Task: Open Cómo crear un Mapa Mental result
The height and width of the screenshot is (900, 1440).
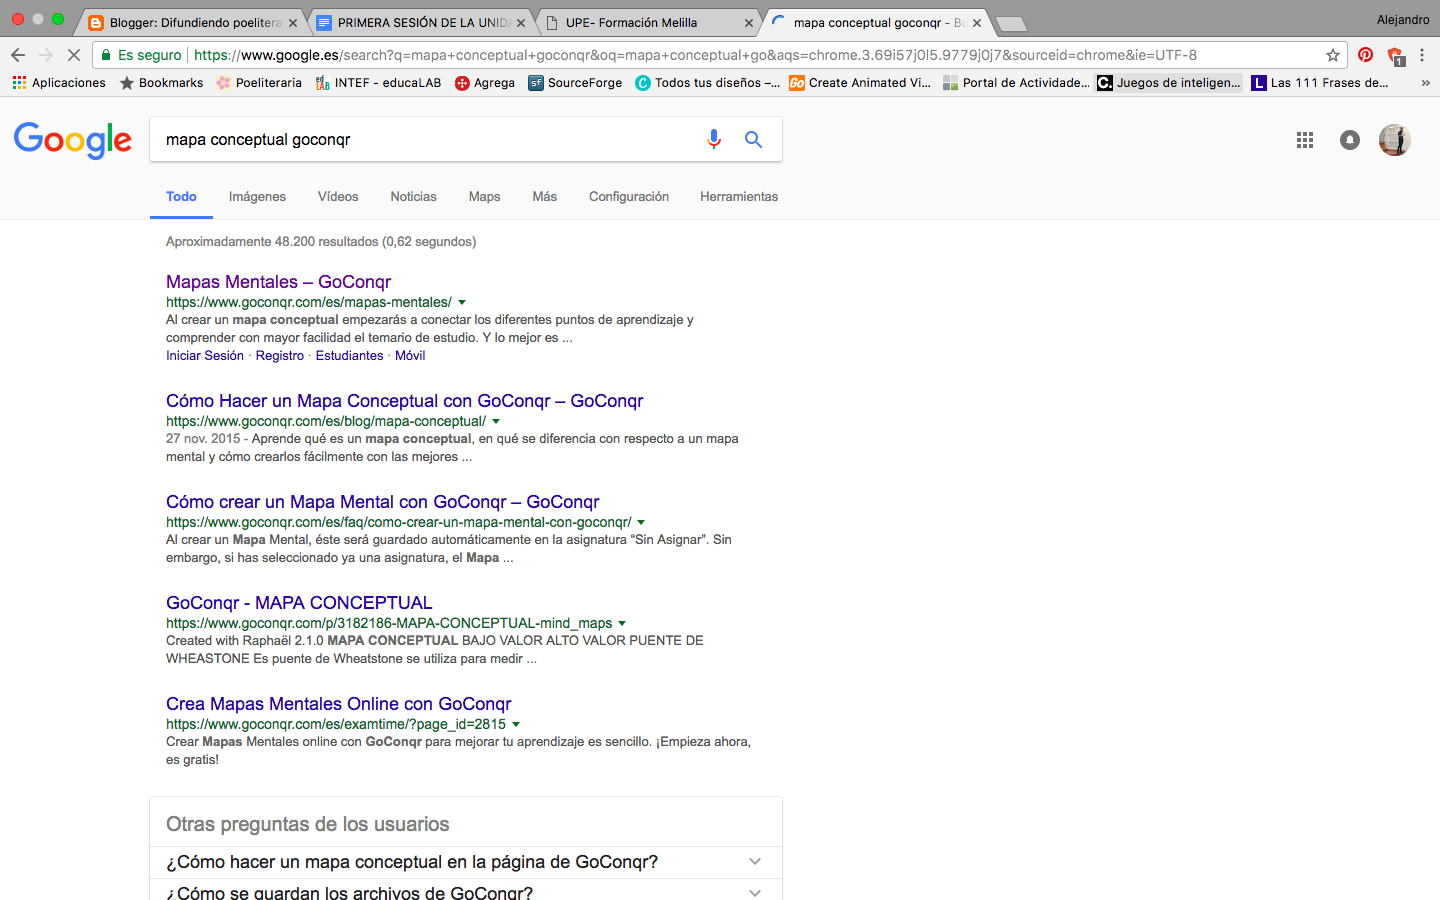Action: 382,502
